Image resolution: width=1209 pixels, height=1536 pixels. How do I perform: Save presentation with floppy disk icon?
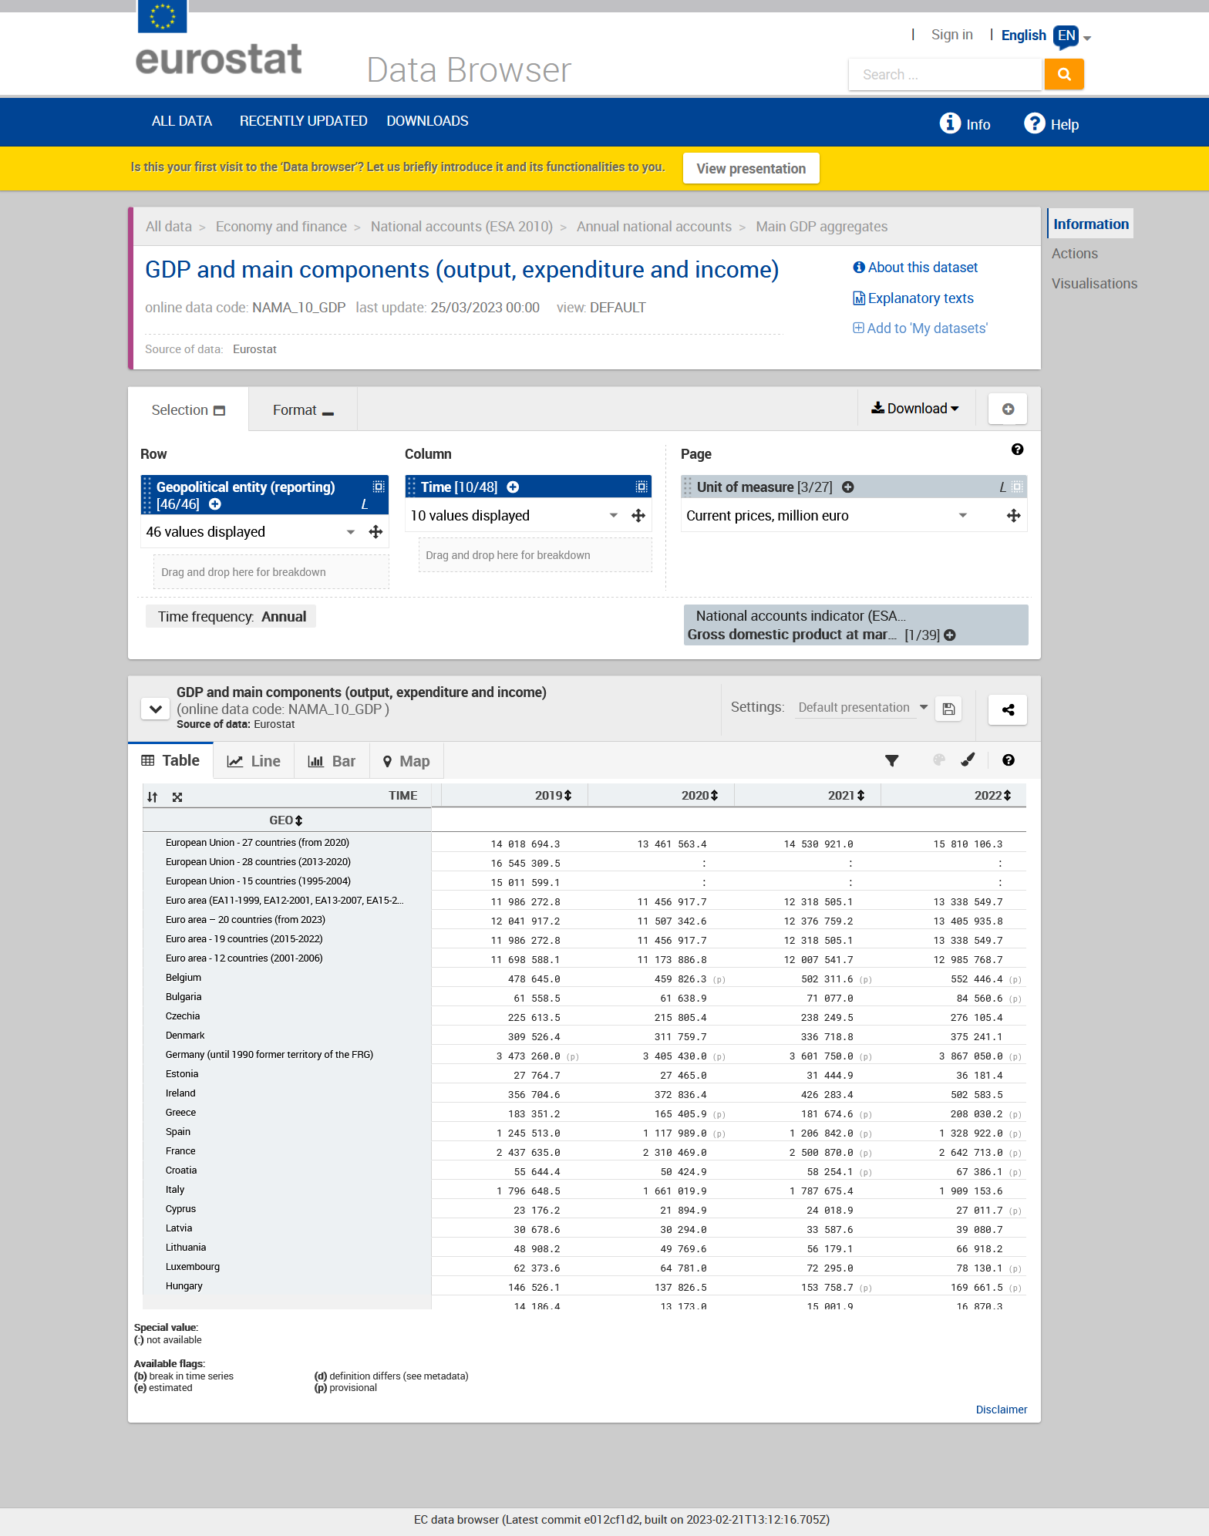pyautogui.click(x=949, y=709)
